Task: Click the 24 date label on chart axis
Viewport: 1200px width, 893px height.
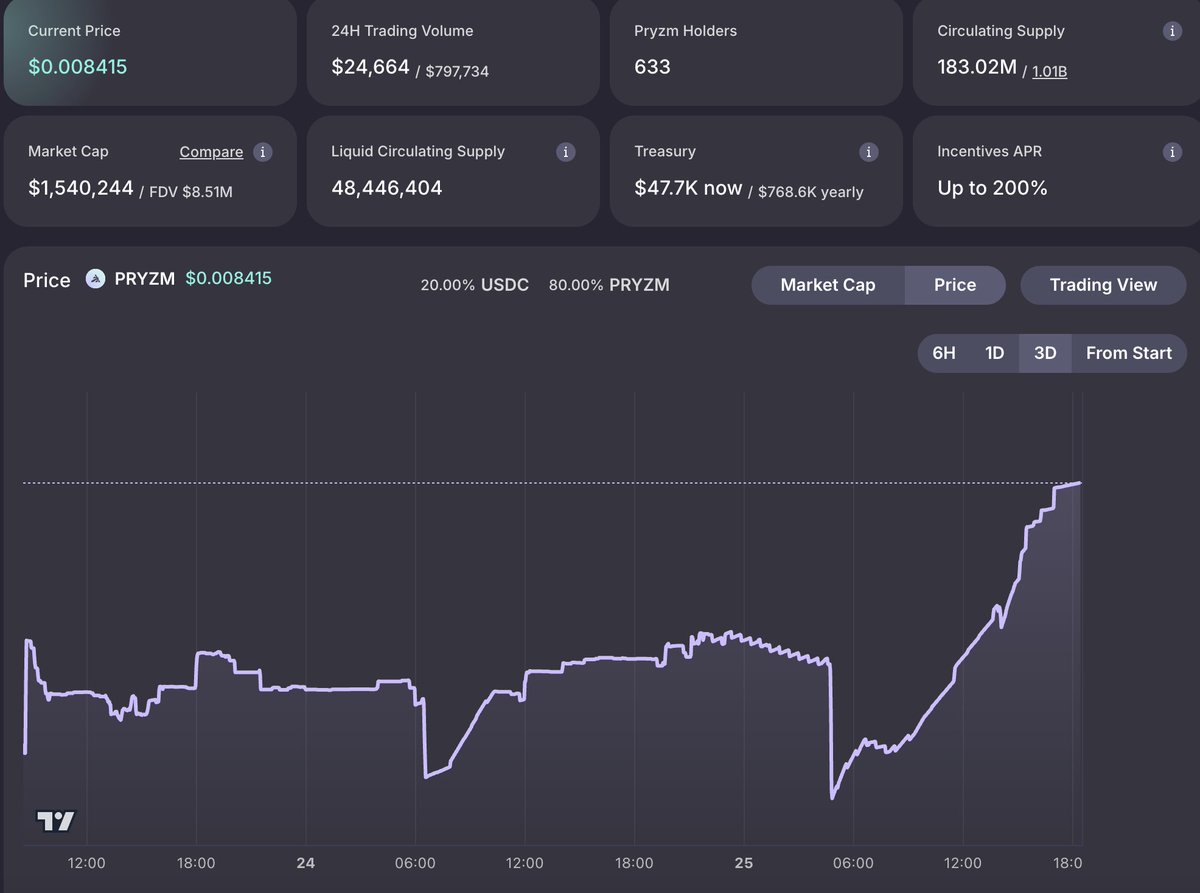Action: pos(306,863)
